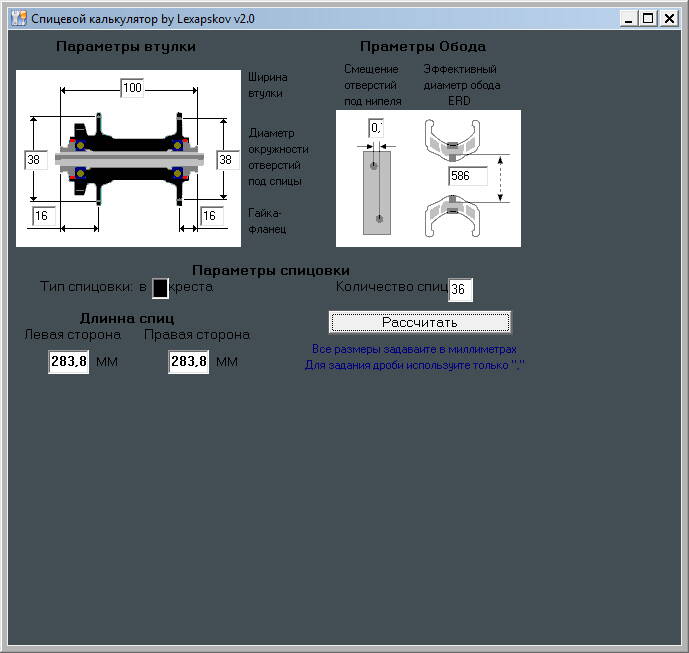Viewport: 689px width, 653px height.
Task: Click the right nut-to-flange field showing 16
Action: 210,216
